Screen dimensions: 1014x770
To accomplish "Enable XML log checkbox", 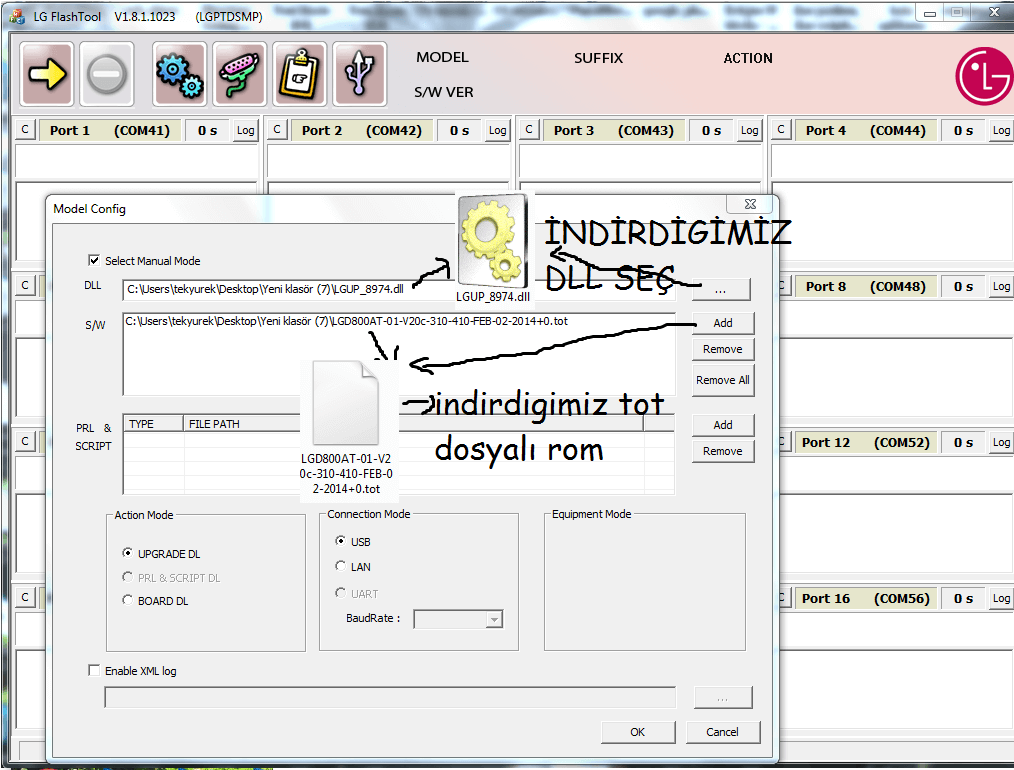I will 95,670.
